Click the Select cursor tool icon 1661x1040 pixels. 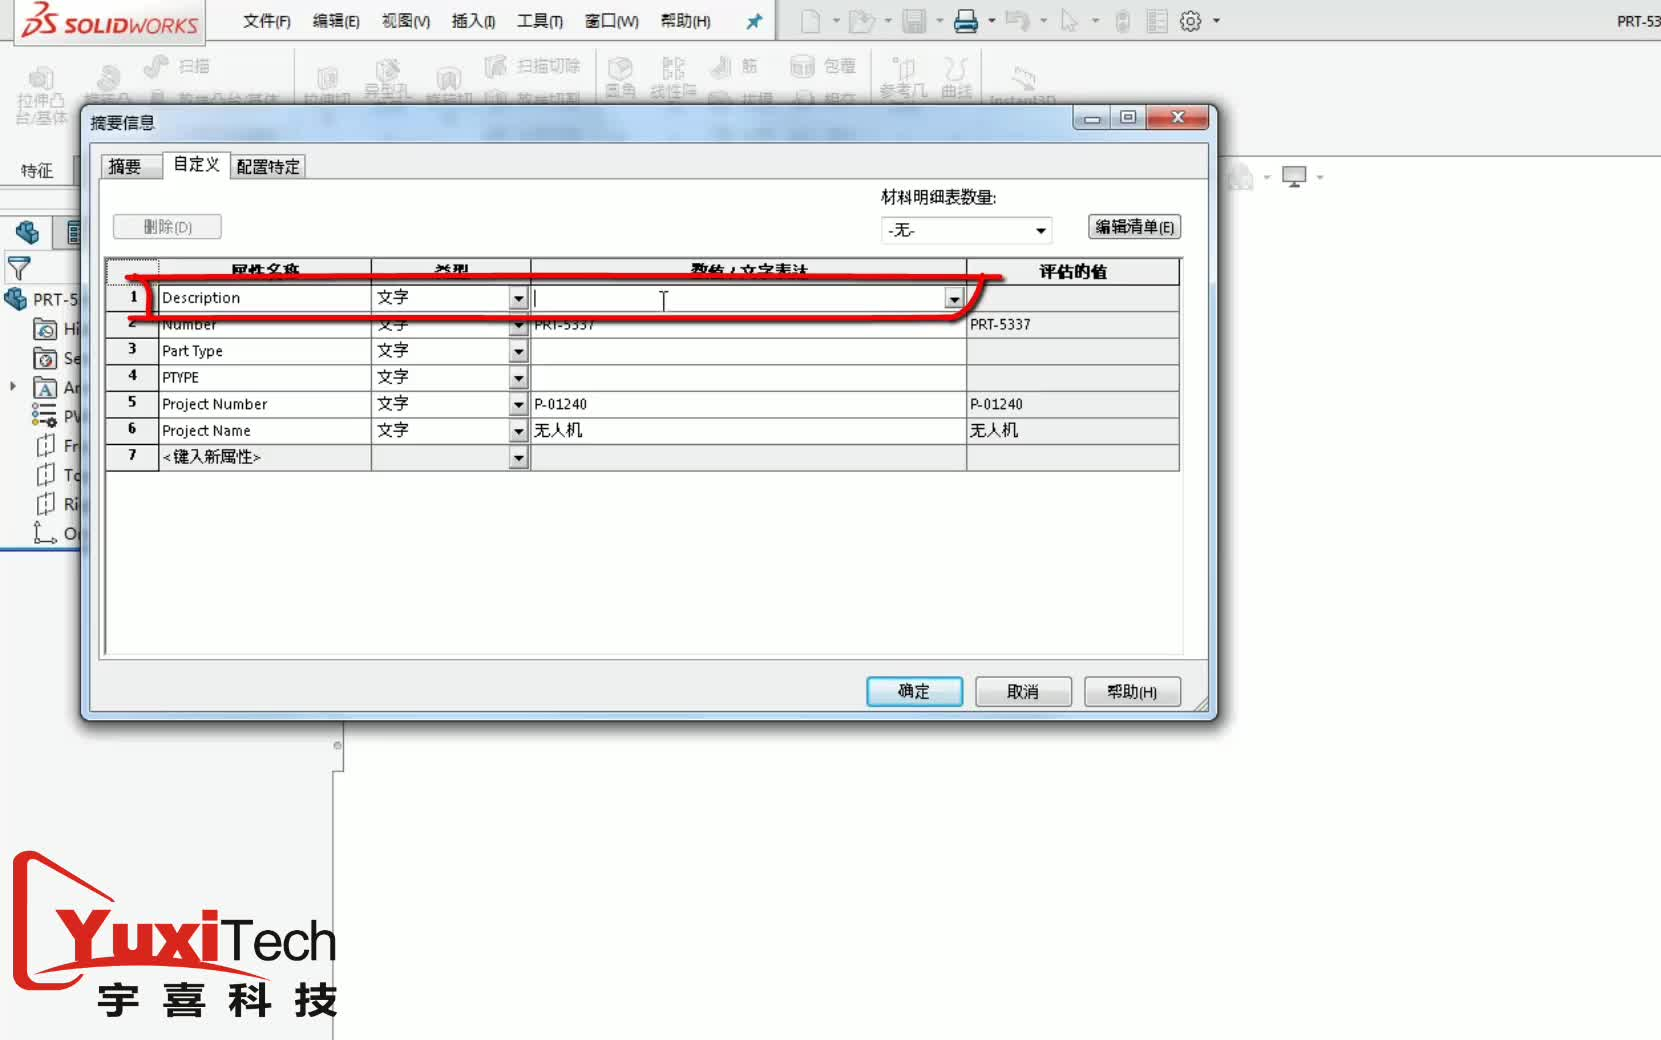pyautogui.click(x=1069, y=21)
